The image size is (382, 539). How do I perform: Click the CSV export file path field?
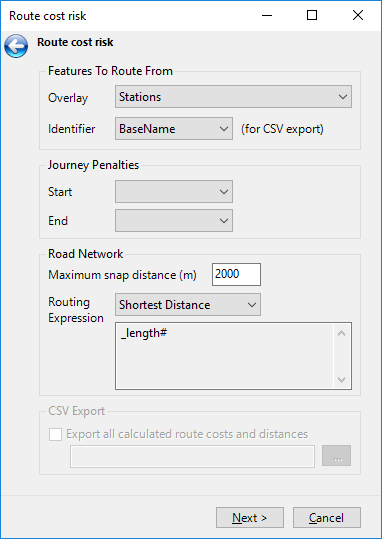pyautogui.click(x=192, y=456)
